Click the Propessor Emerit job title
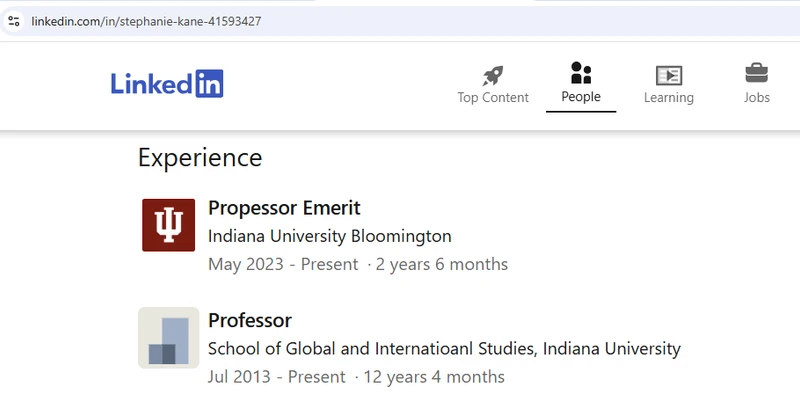This screenshot has height=409, width=800. 284,208
